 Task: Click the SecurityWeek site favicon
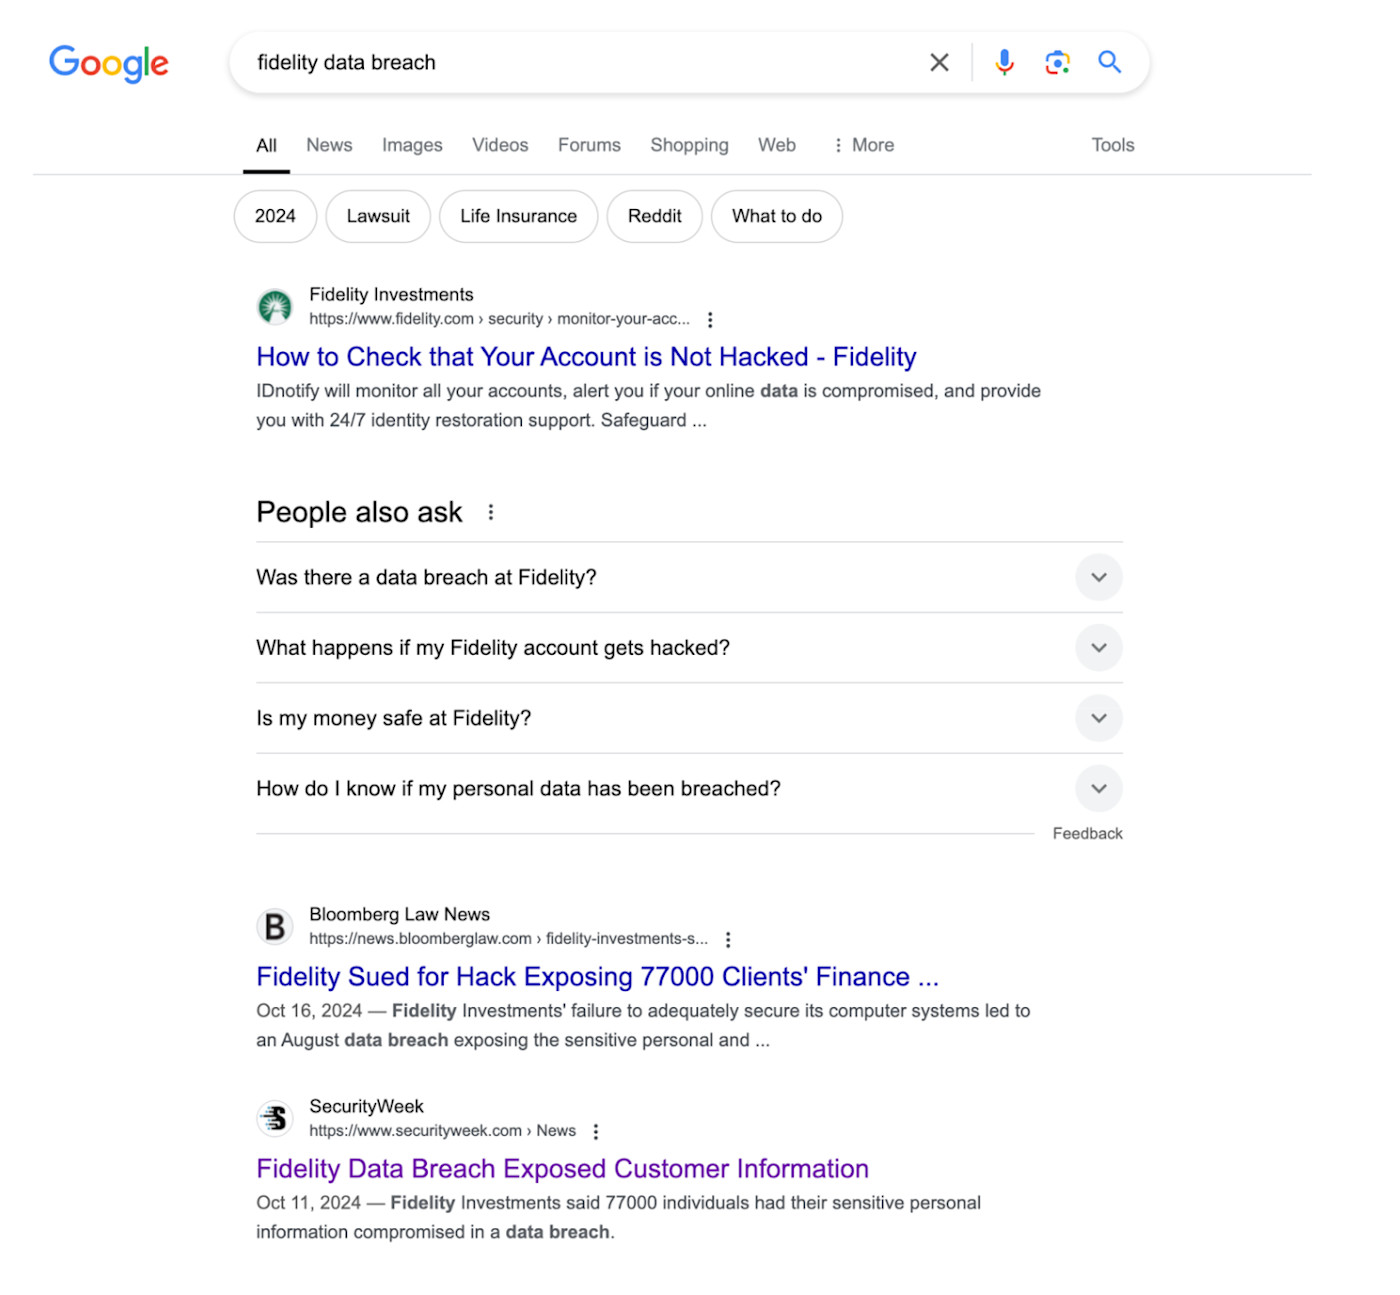(274, 1117)
